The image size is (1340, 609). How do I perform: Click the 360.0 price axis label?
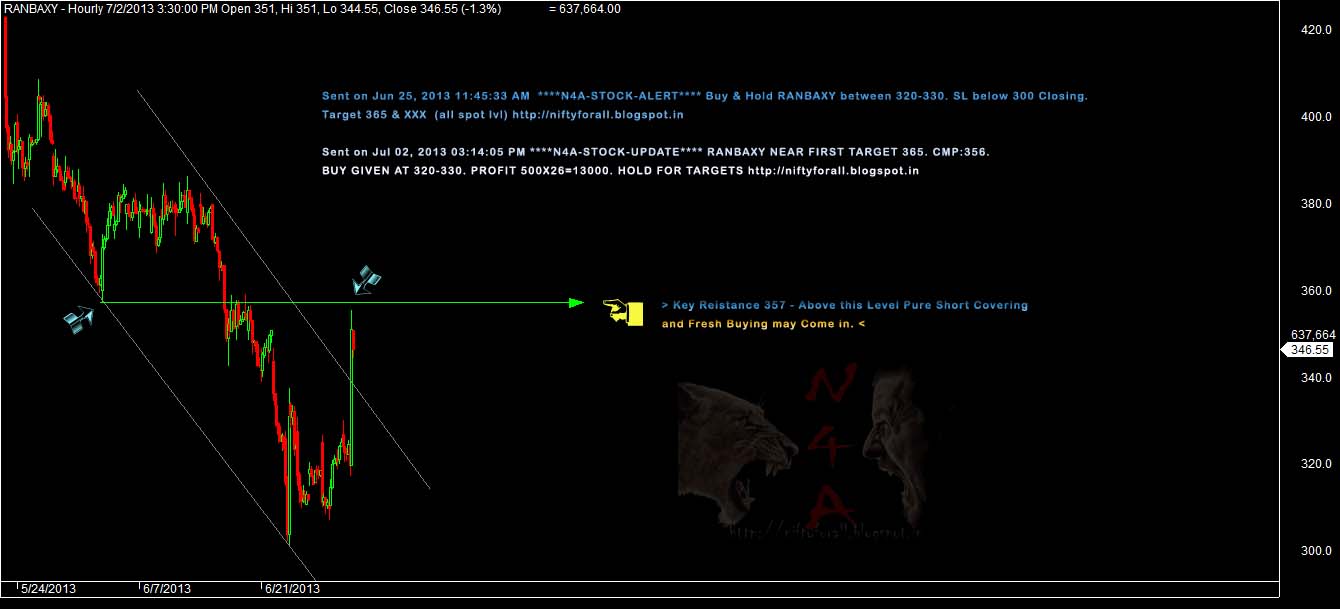[1314, 291]
